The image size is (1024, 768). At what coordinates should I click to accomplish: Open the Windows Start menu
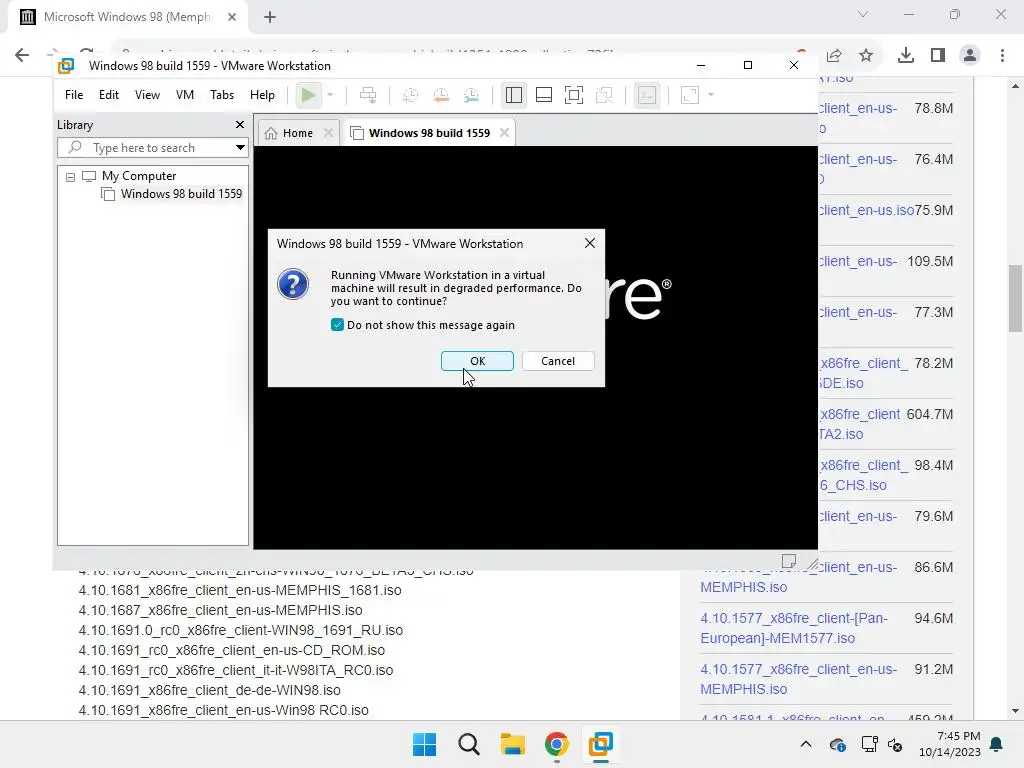point(424,744)
